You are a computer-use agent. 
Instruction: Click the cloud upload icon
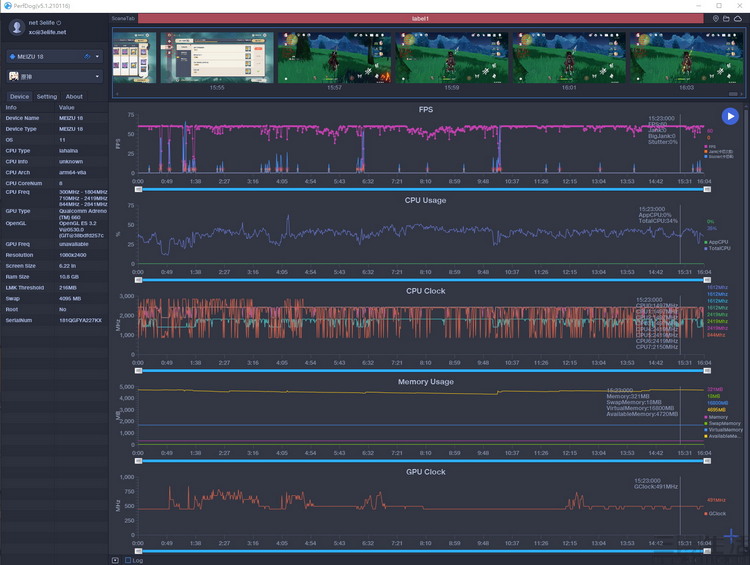pyautogui.click(x=739, y=18)
